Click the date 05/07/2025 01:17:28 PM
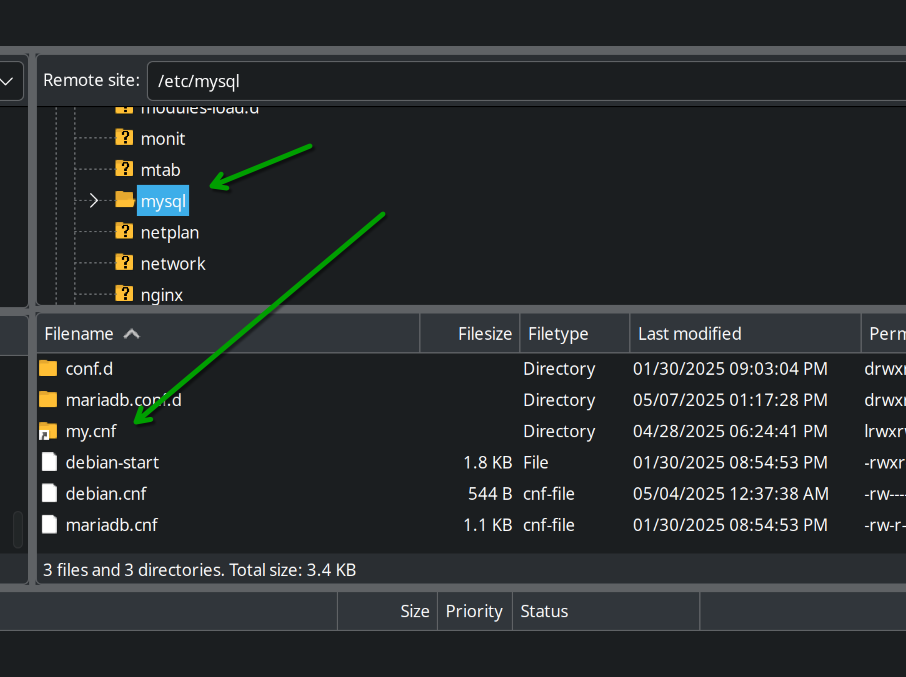This screenshot has height=677, width=906. pyautogui.click(x=730, y=400)
